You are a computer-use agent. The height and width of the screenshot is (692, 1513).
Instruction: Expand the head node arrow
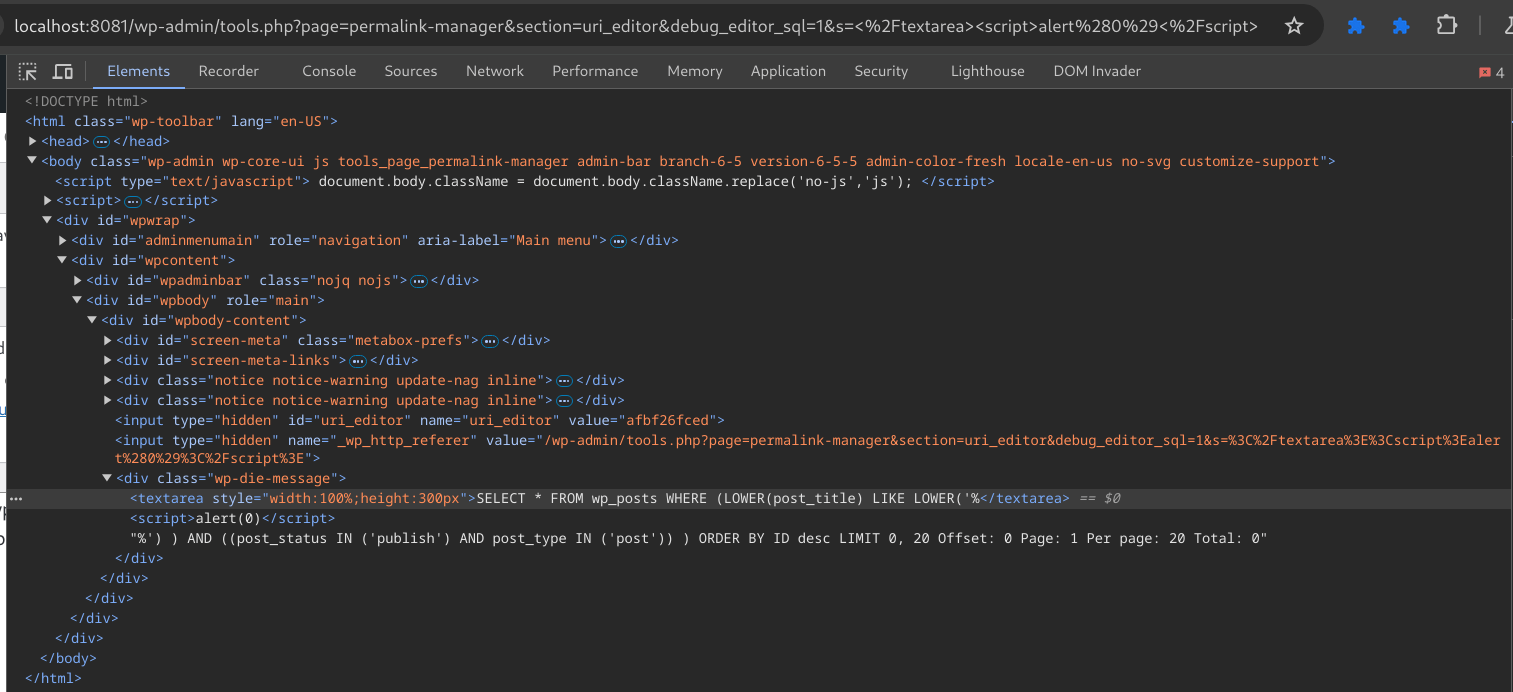tap(33, 141)
